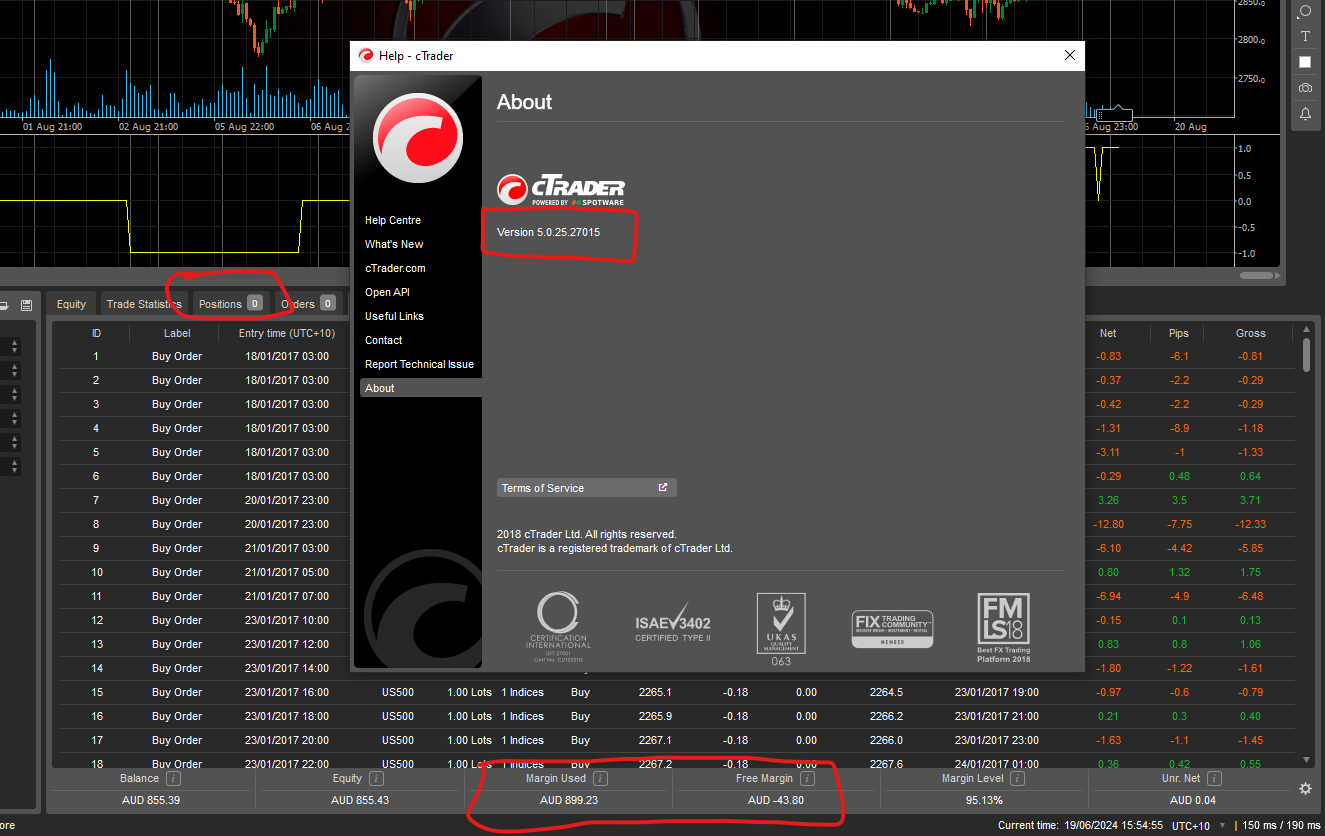This screenshot has height=836, width=1325.
Task: Sort by the Entry time (UTC+10) column
Action: (x=287, y=333)
